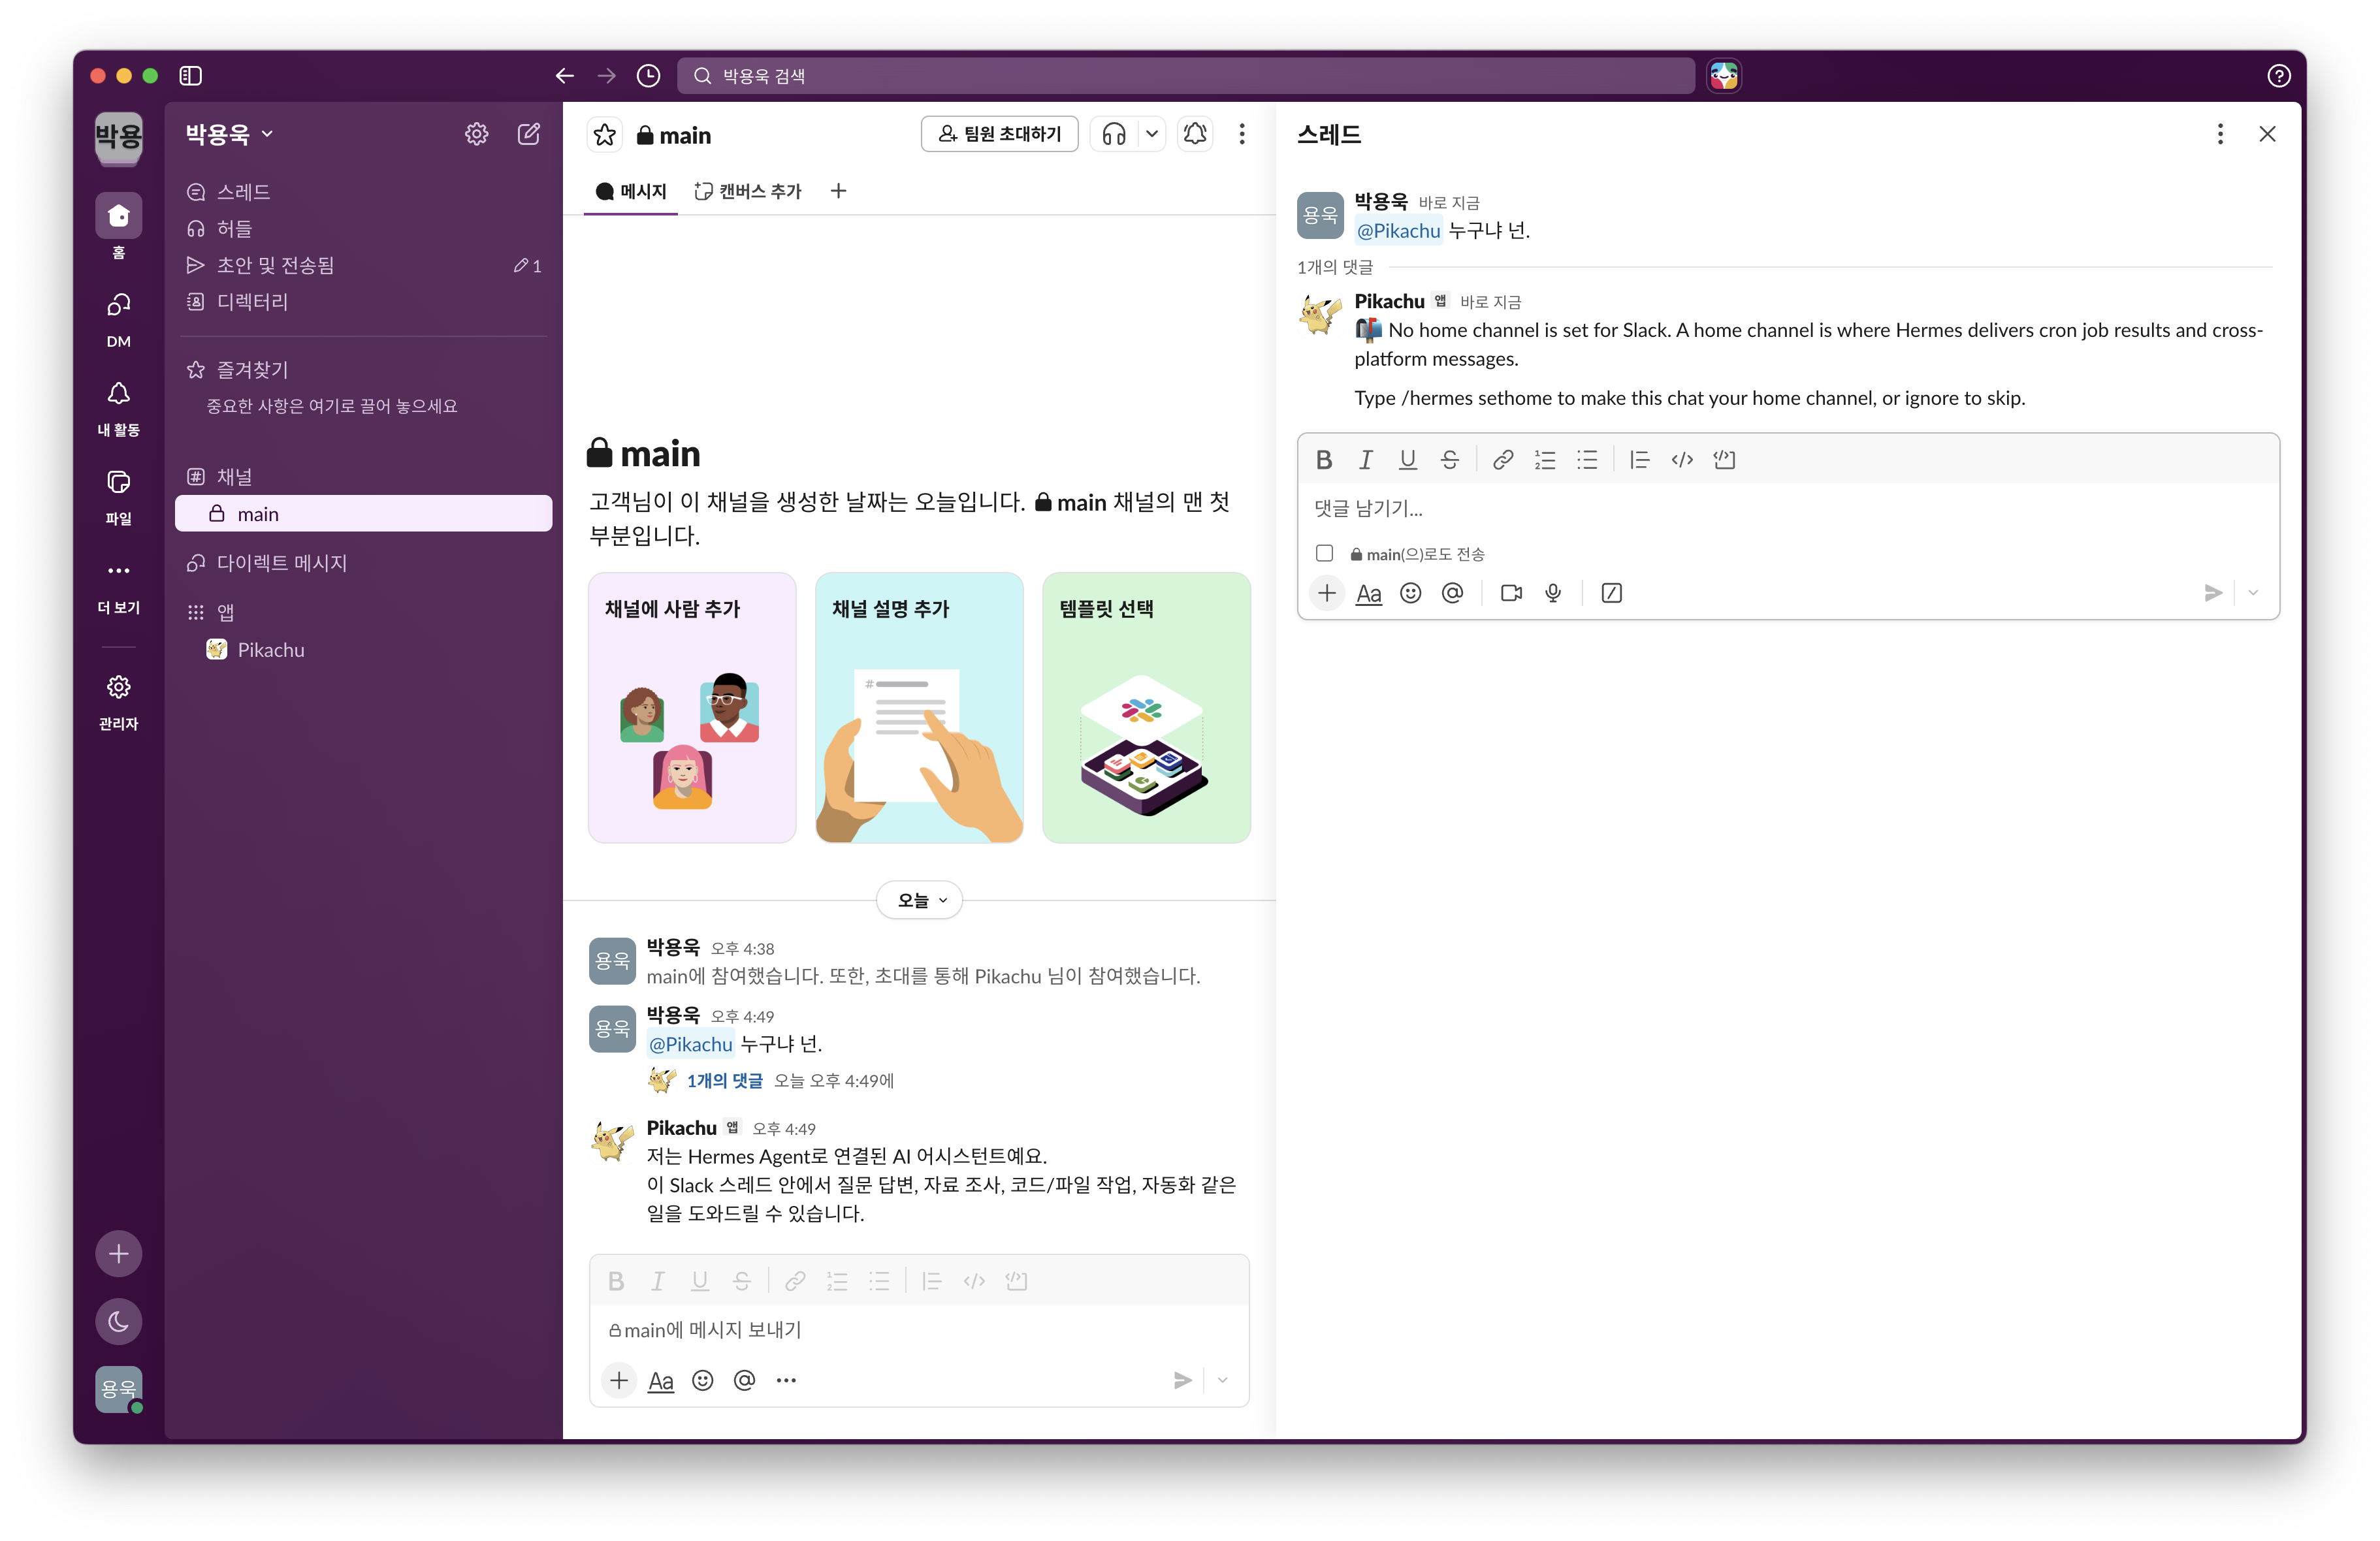2380x1541 pixels.
Task: Open notification settings bell in channel header
Action: click(x=1195, y=134)
